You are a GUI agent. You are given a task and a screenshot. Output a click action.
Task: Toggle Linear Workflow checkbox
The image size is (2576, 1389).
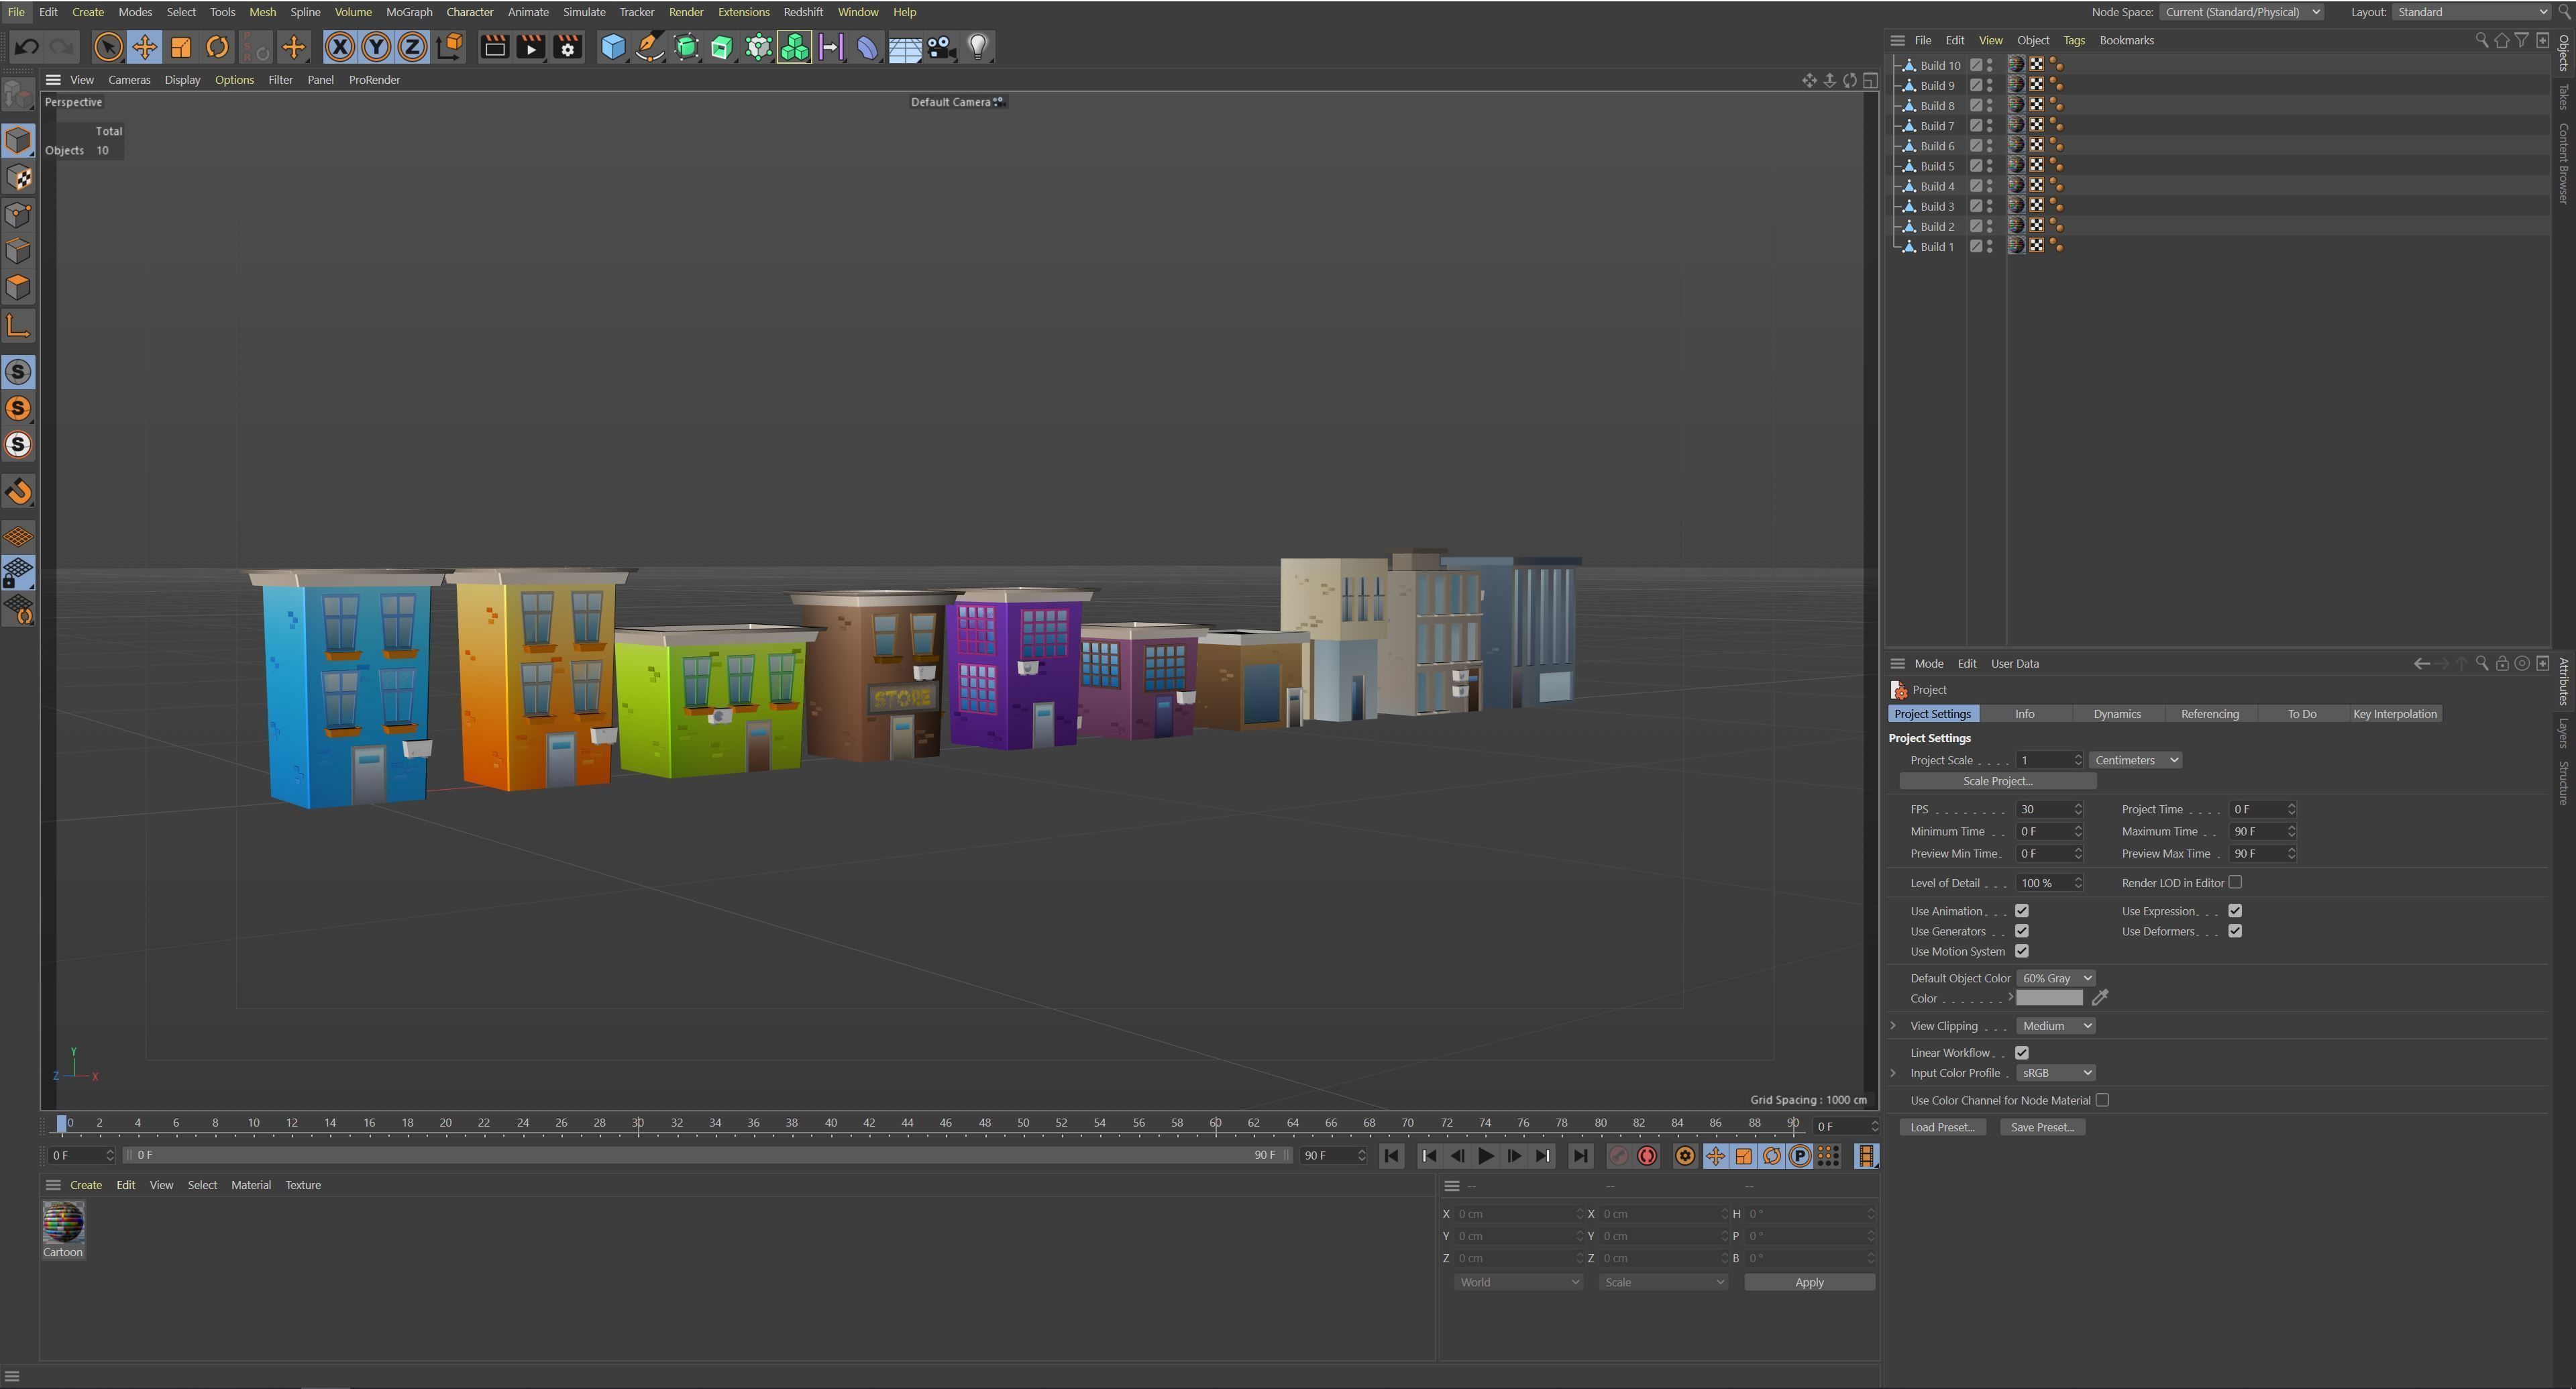[x=2022, y=1053]
